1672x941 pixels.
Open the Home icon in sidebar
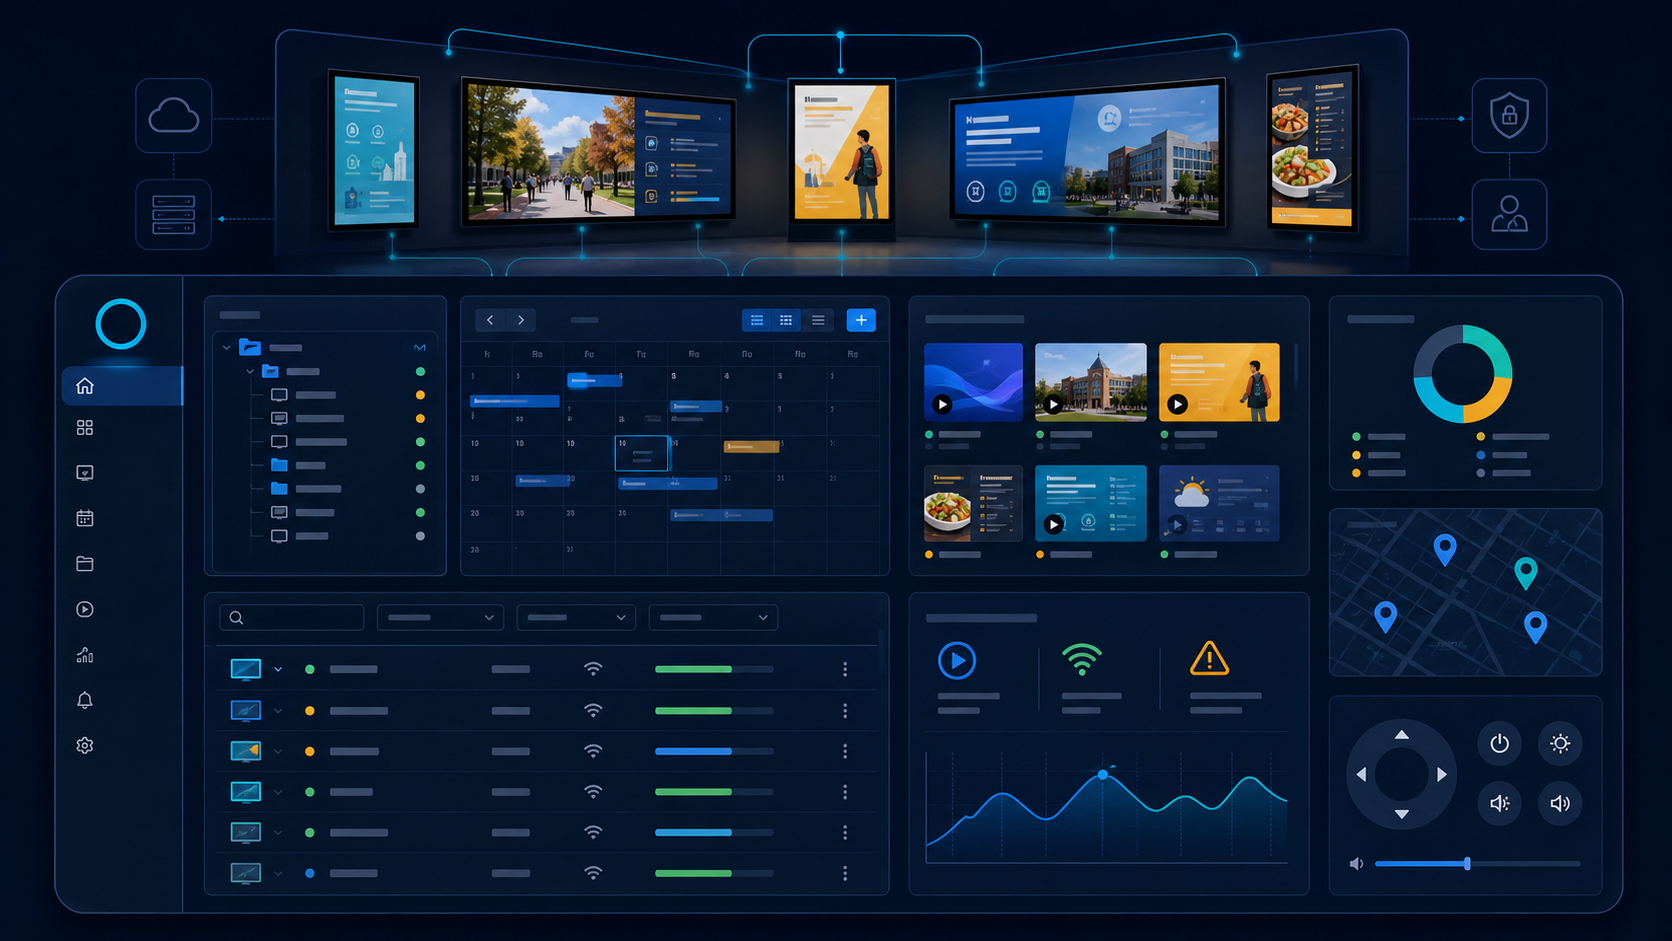85,386
